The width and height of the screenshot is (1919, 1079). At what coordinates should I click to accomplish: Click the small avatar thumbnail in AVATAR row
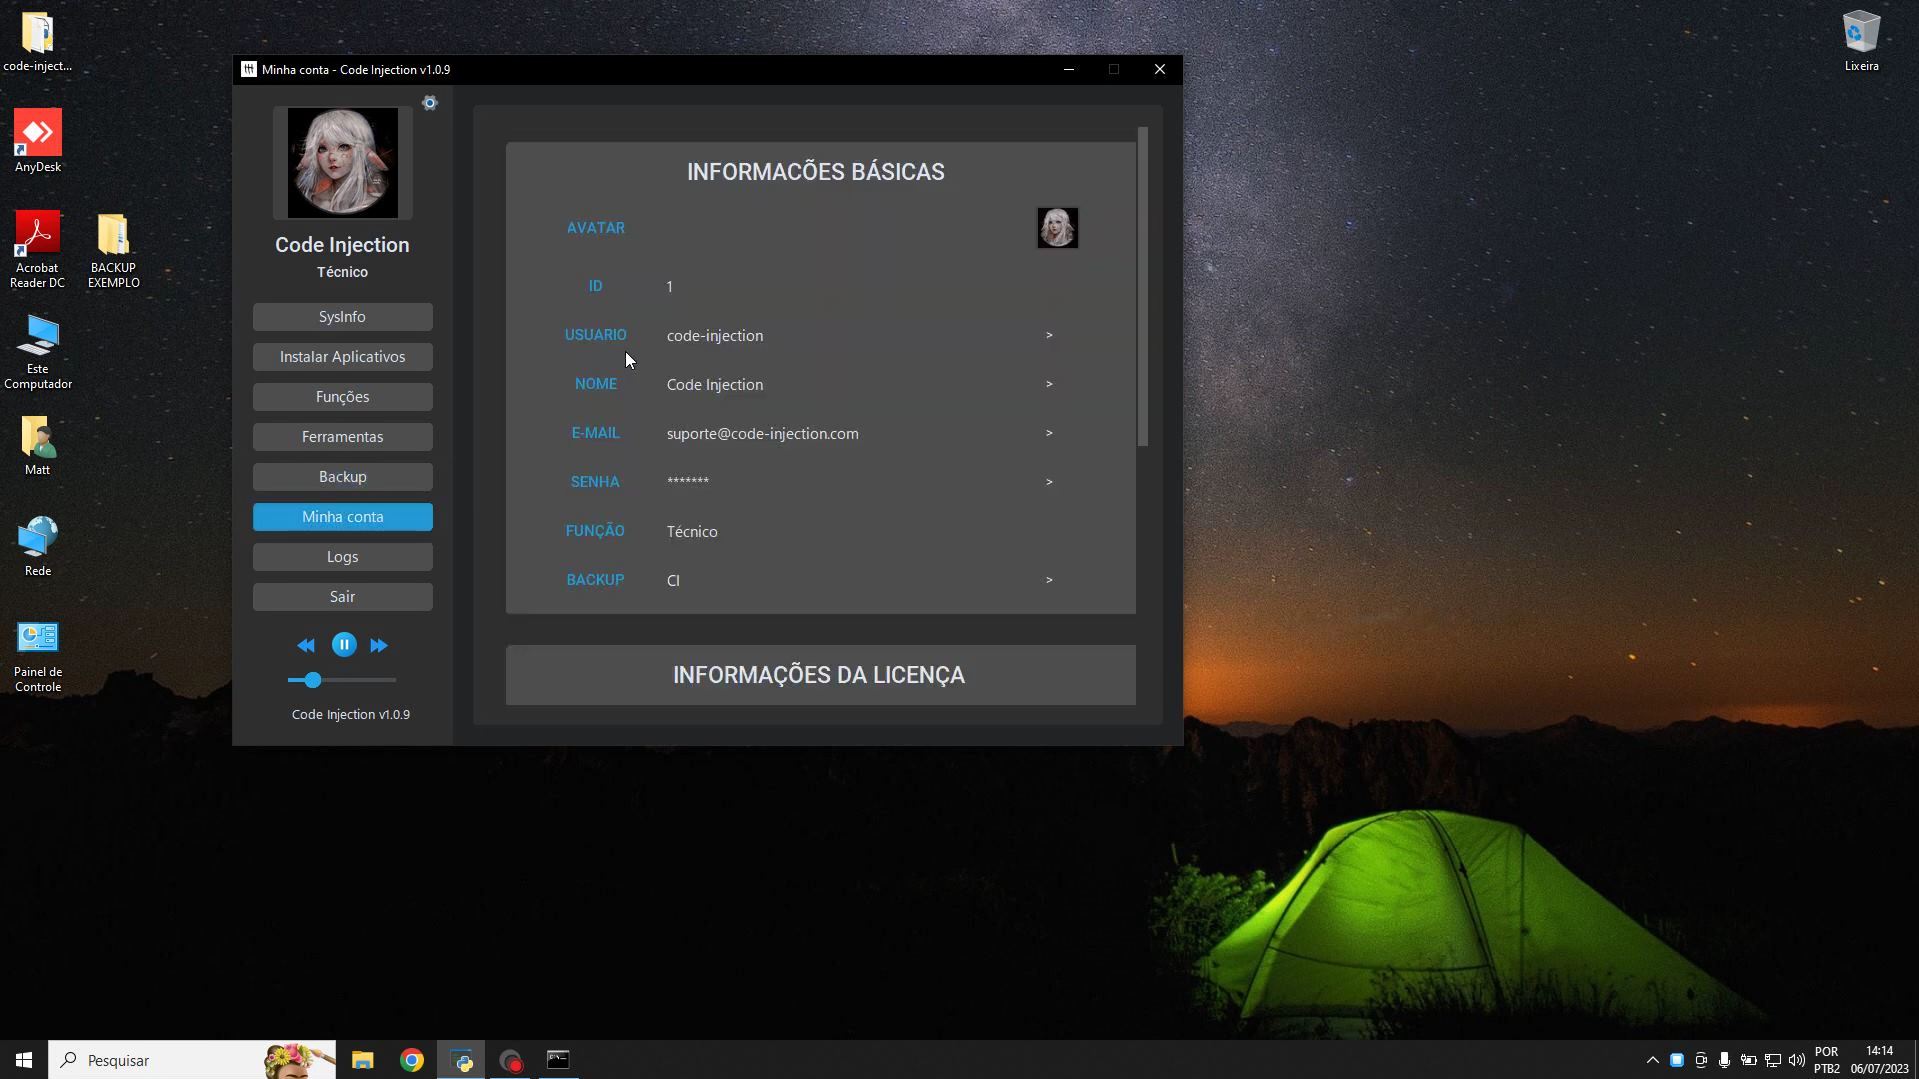click(1058, 228)
